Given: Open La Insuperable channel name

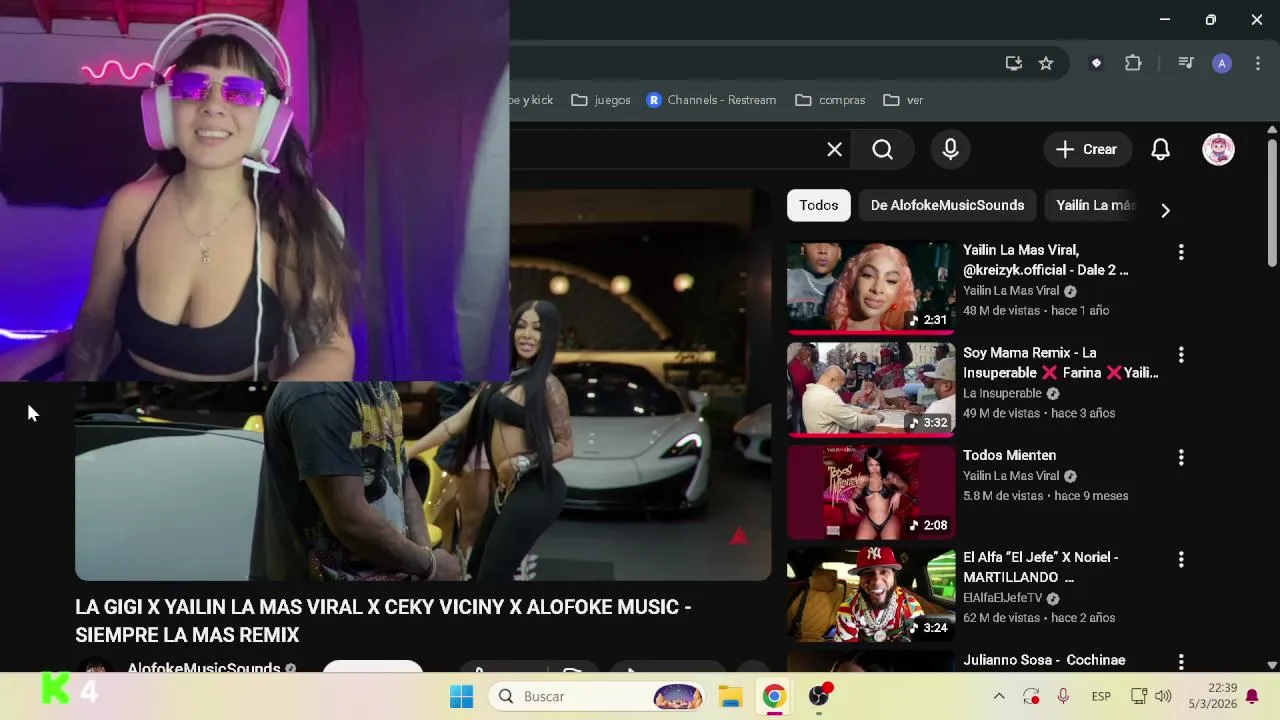Looking at the screenshot, I should click(x=1002, y=394).
